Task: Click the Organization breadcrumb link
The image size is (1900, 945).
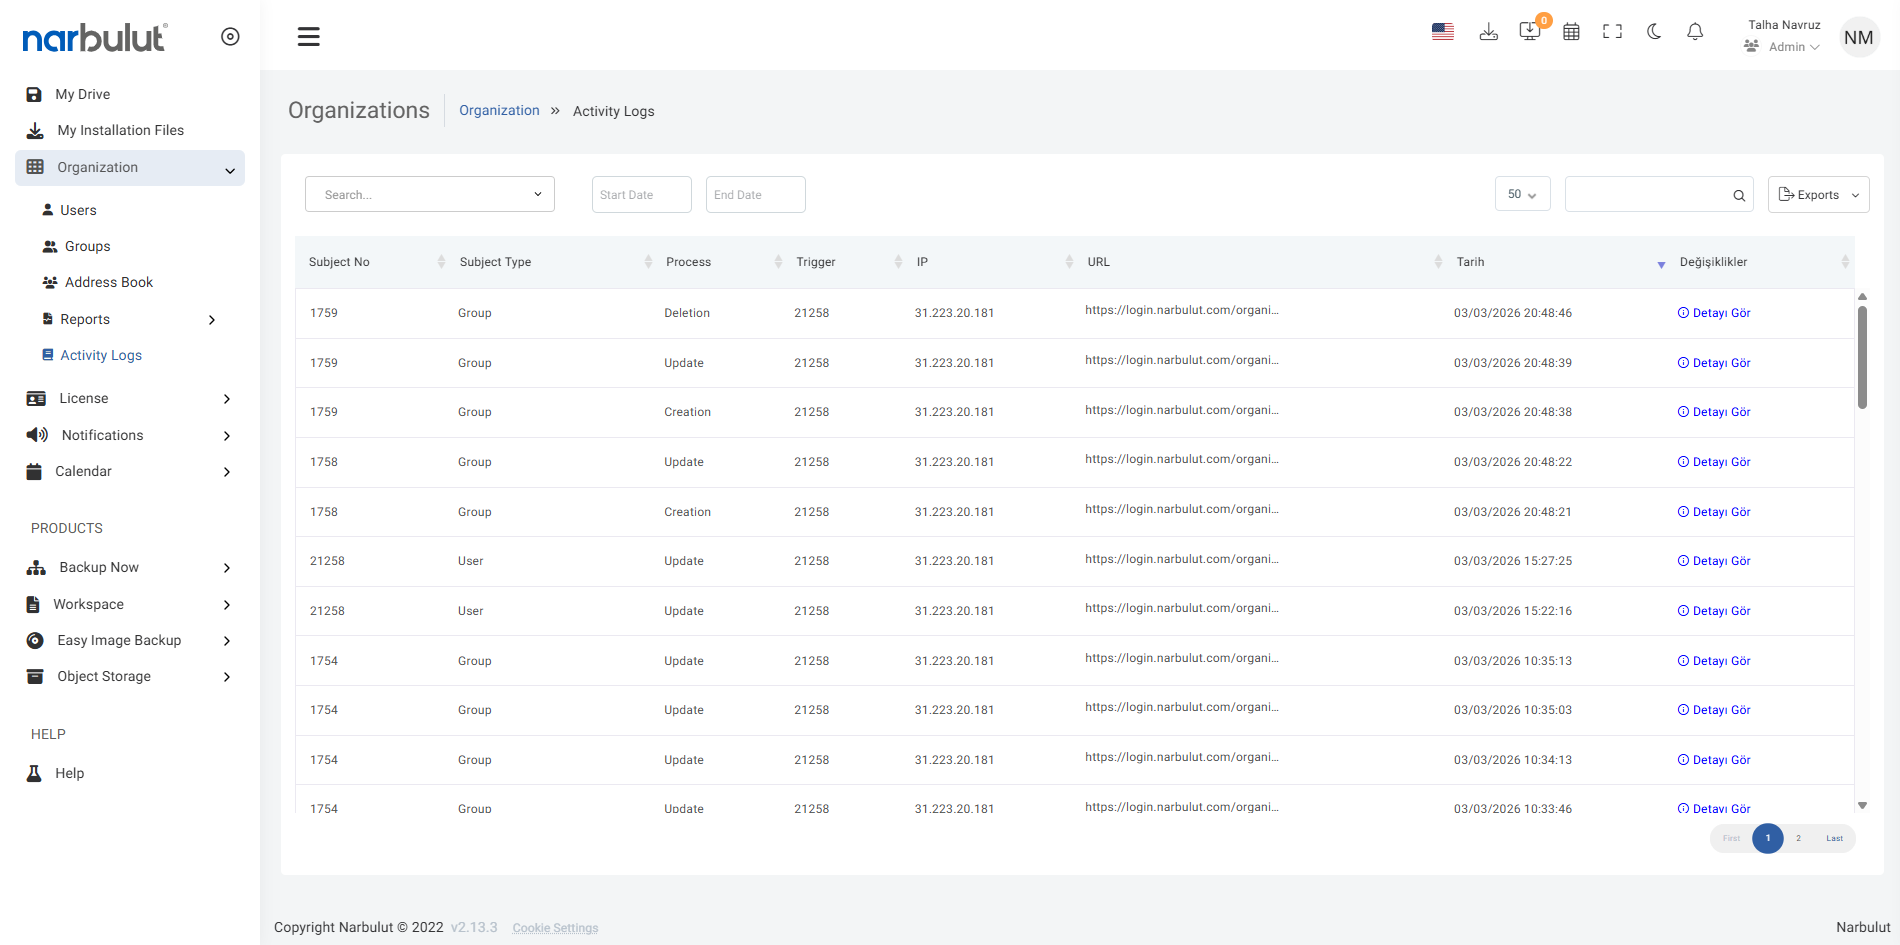Action: (499, 111)
